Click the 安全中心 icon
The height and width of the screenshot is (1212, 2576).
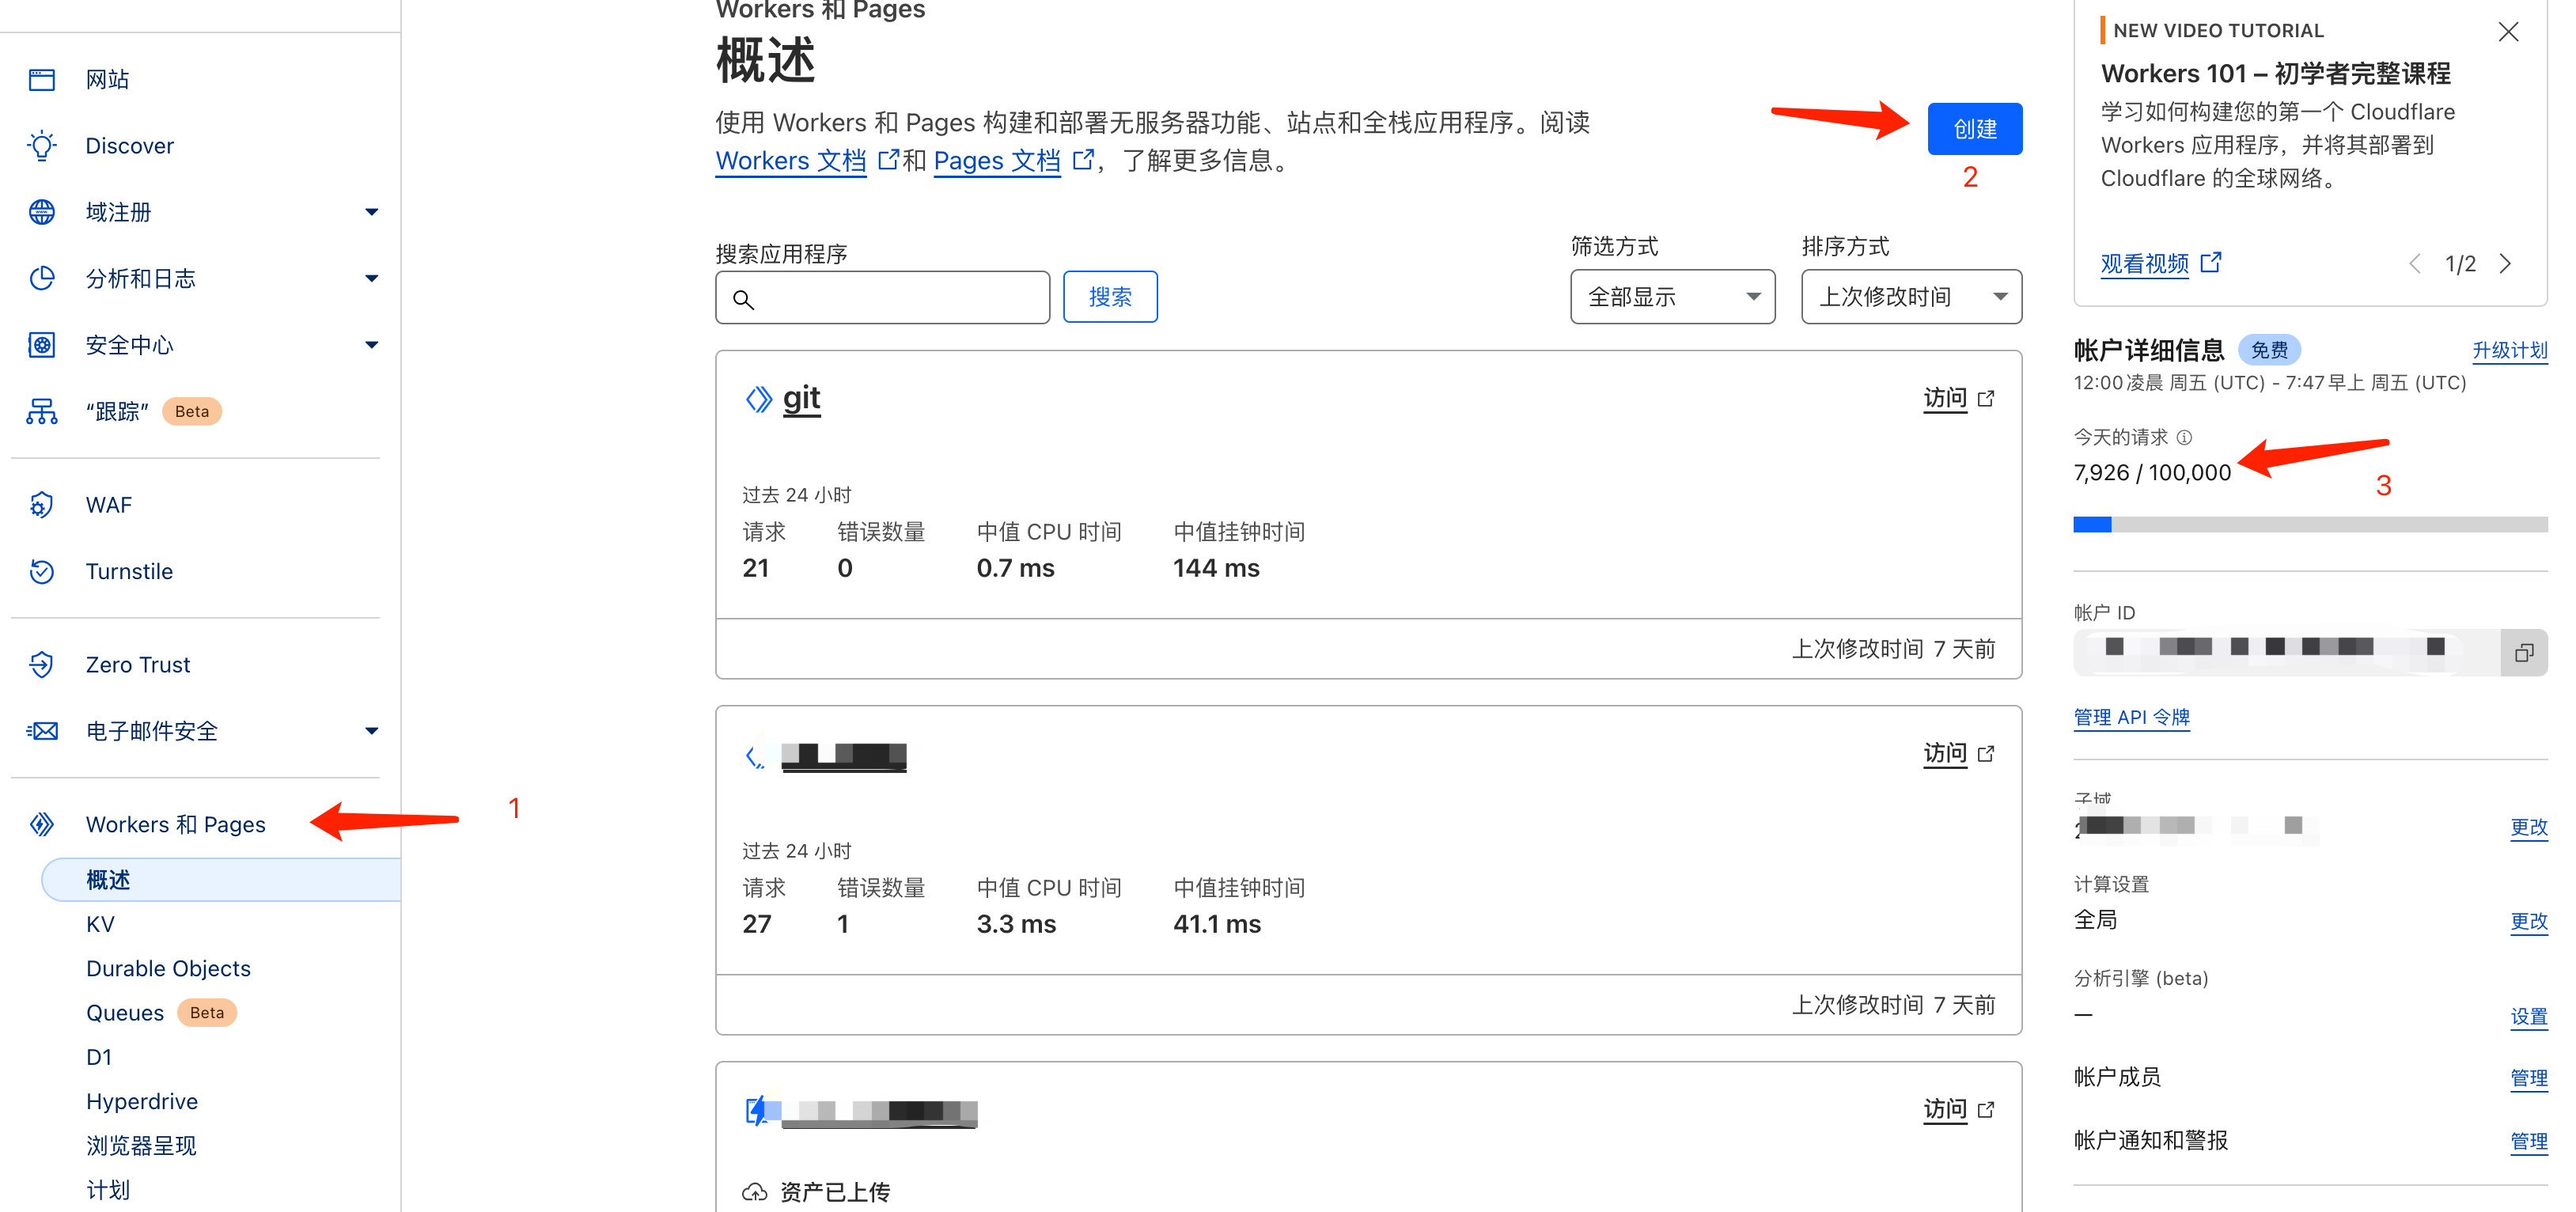coord(42,345)
